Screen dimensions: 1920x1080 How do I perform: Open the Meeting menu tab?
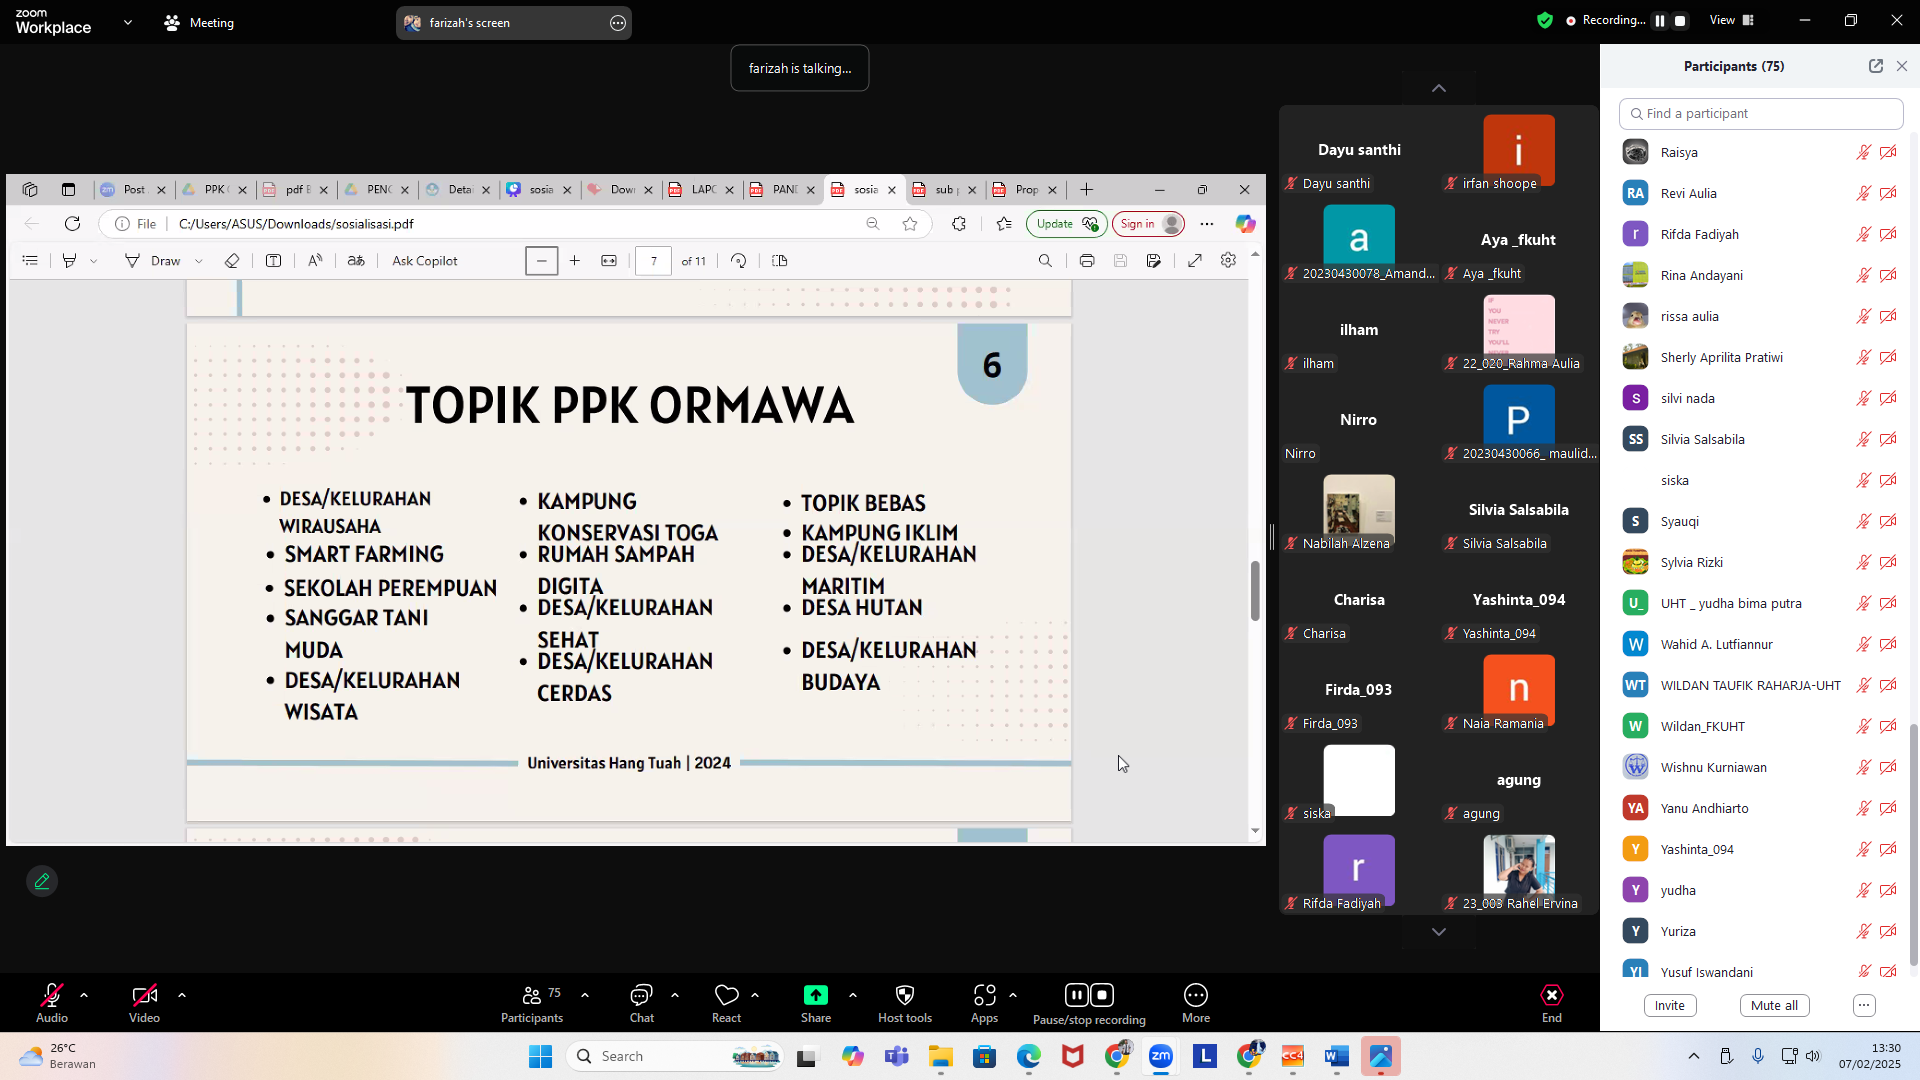coord(199,22)
